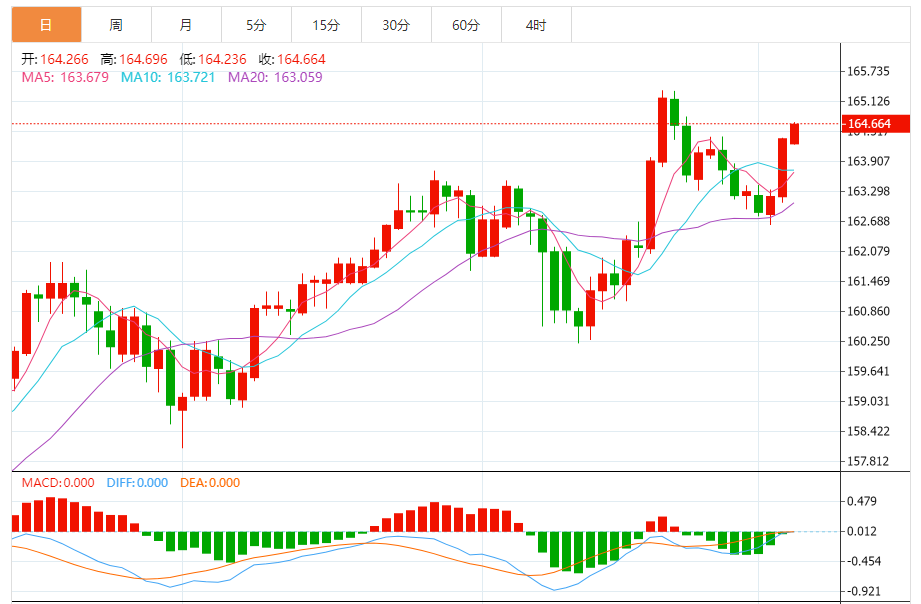Click the 0.479 MACD axis label
This screenshot has height=604, width=921.
coord(862,502)
